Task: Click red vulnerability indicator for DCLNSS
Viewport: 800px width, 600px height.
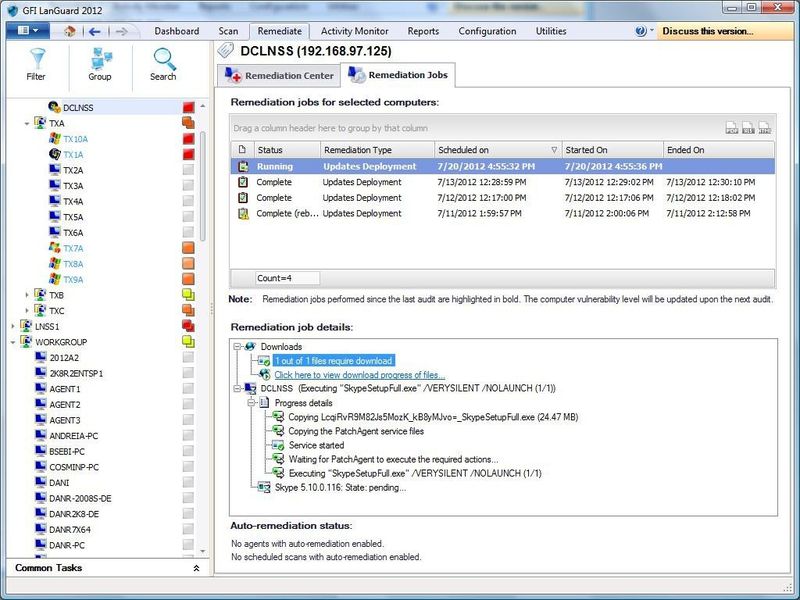Action: tap(189, 107)
